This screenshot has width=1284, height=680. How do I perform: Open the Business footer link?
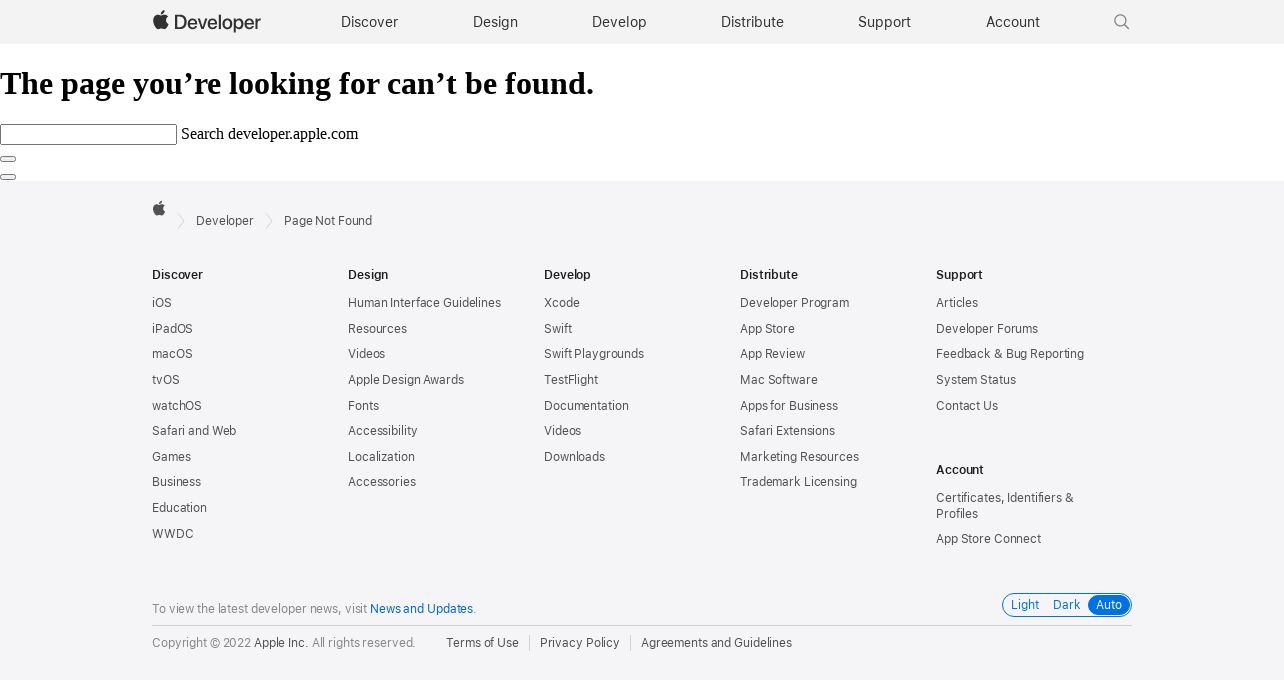pyautogui.click(x=176, y=482)
